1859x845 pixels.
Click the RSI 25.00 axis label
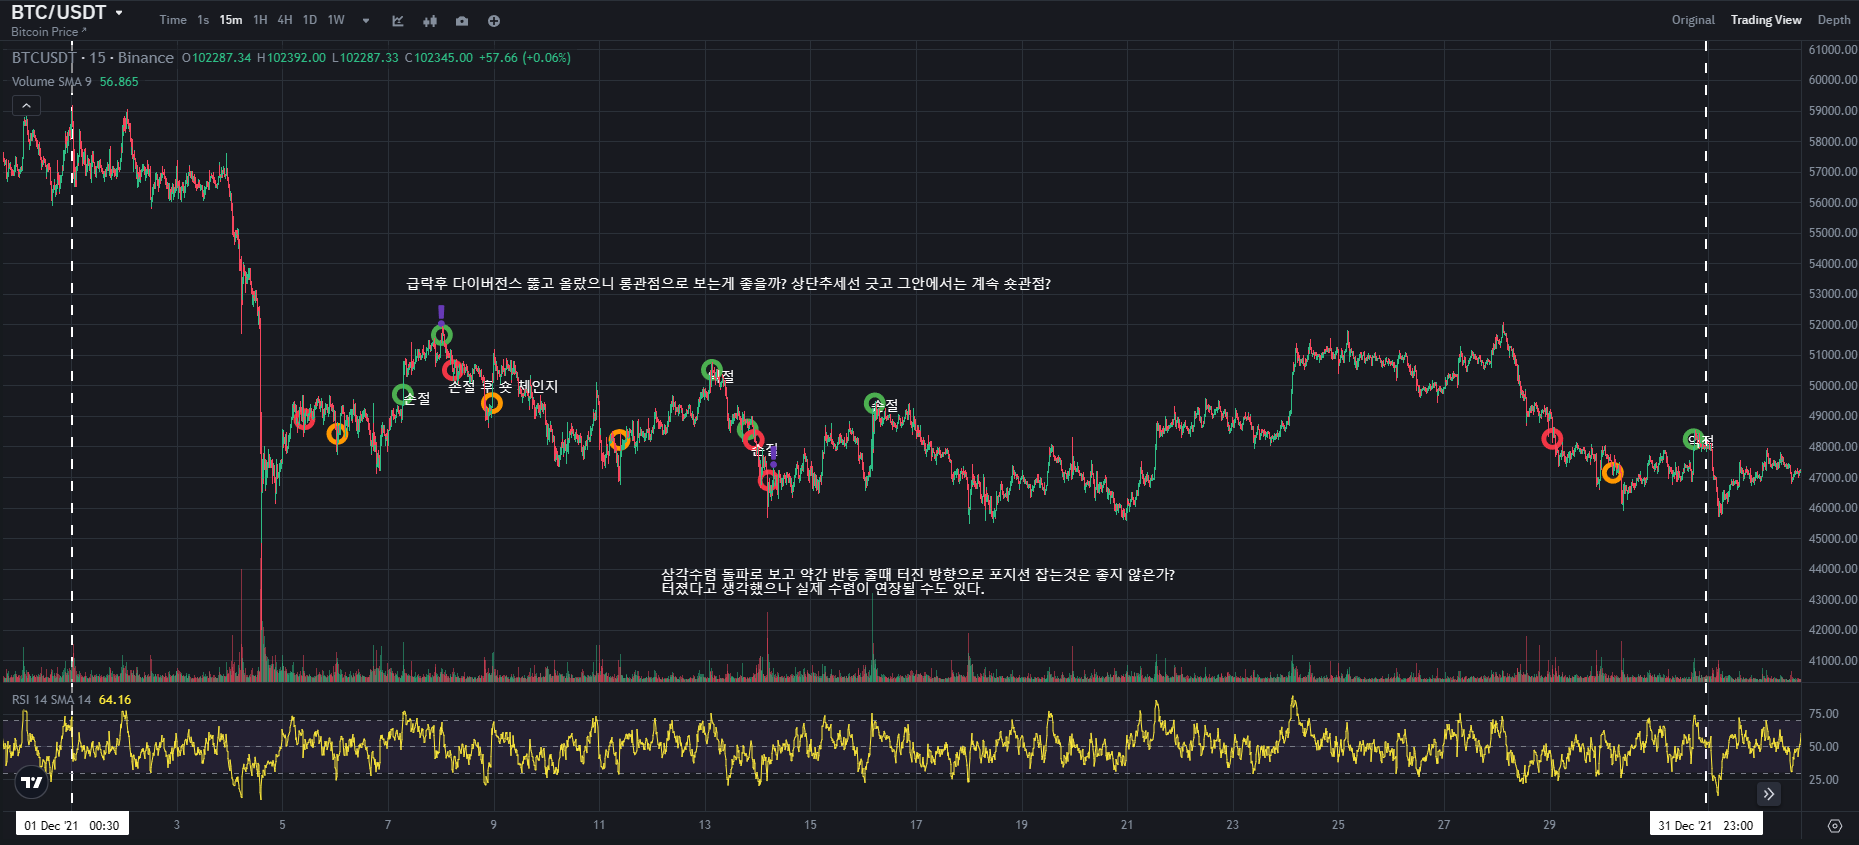1824,780
